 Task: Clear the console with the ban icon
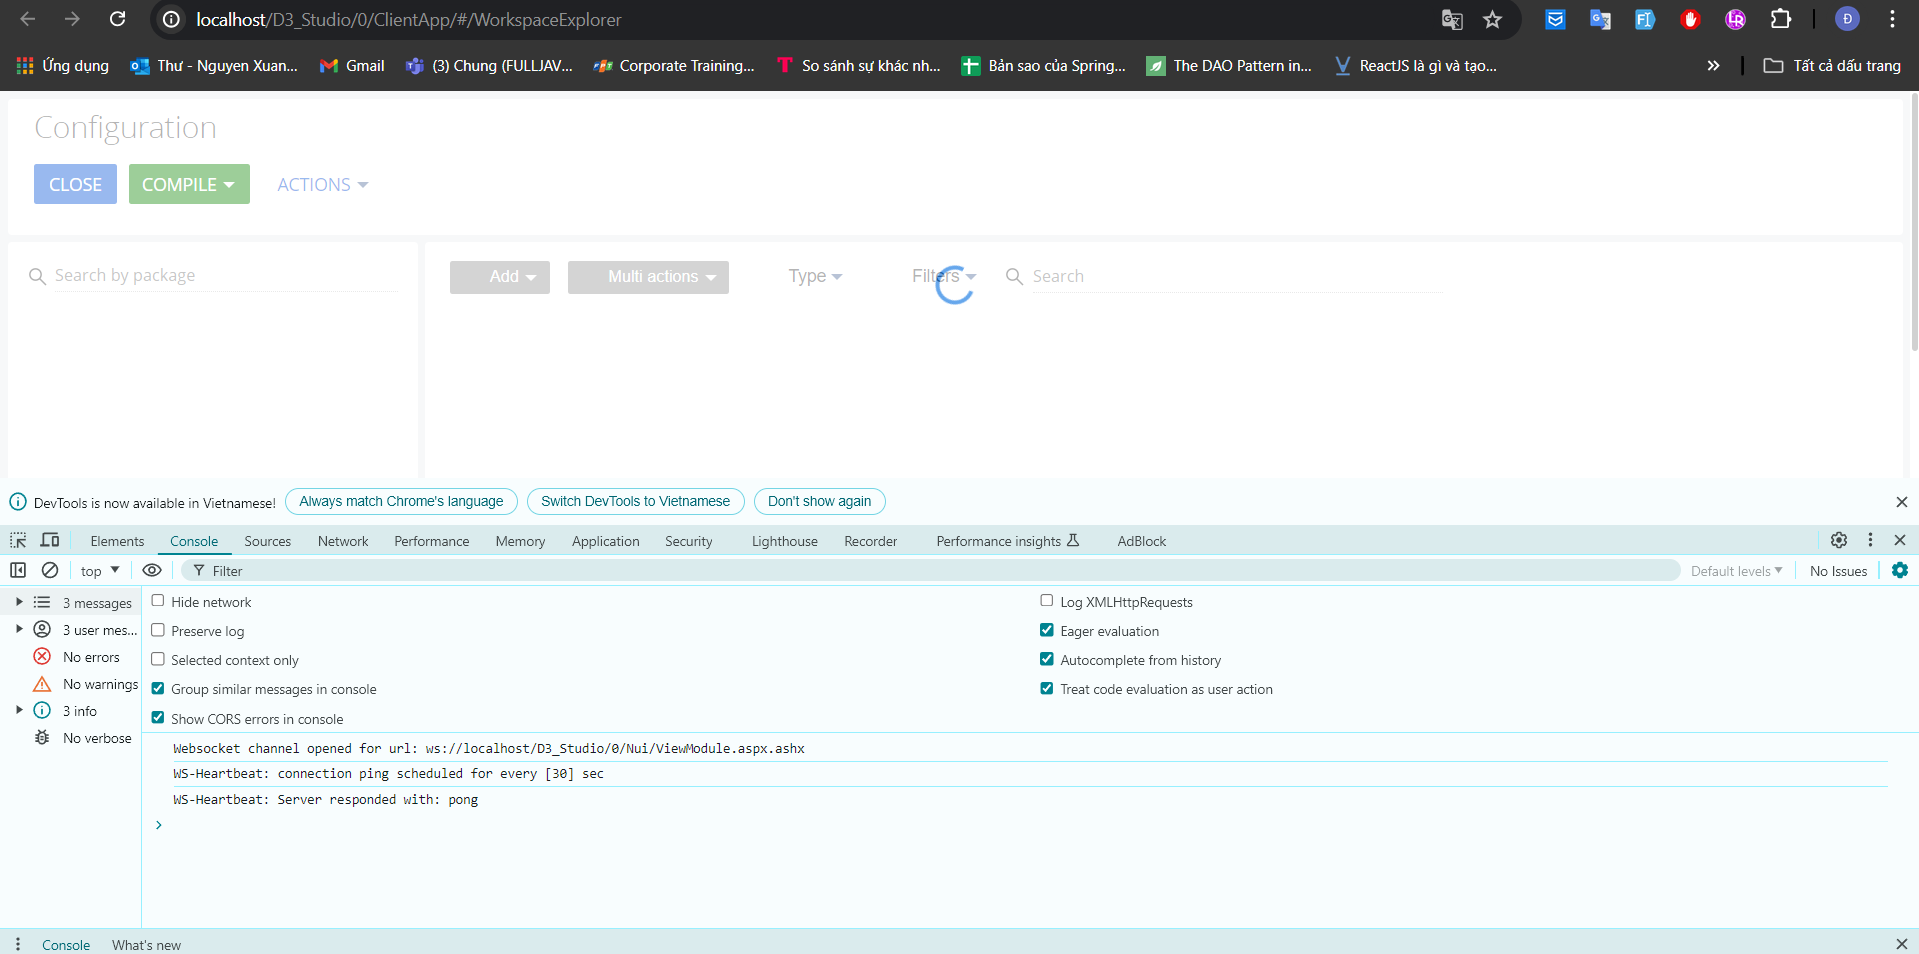point(50,570)
